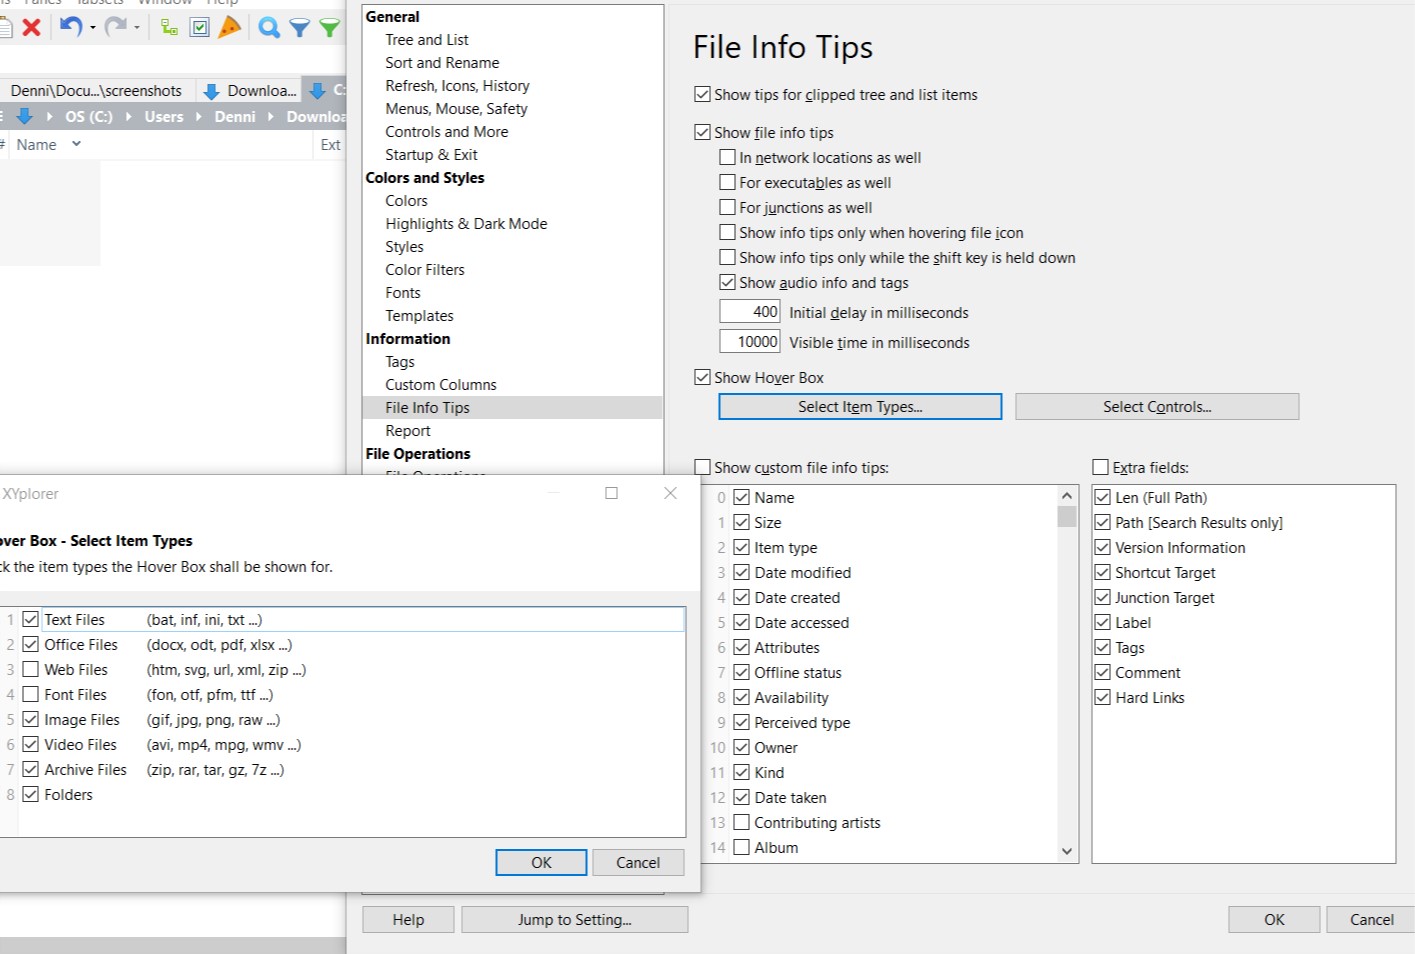This screenshot has width=1415, height=954.
Task: Click the initial delay milliseconds field
Action: 749,311
